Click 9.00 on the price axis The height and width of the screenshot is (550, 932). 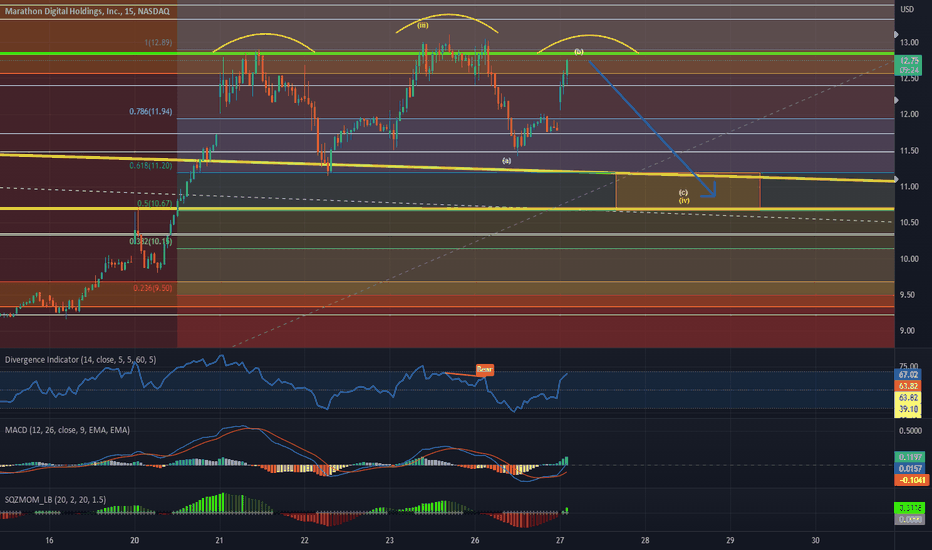908,331
